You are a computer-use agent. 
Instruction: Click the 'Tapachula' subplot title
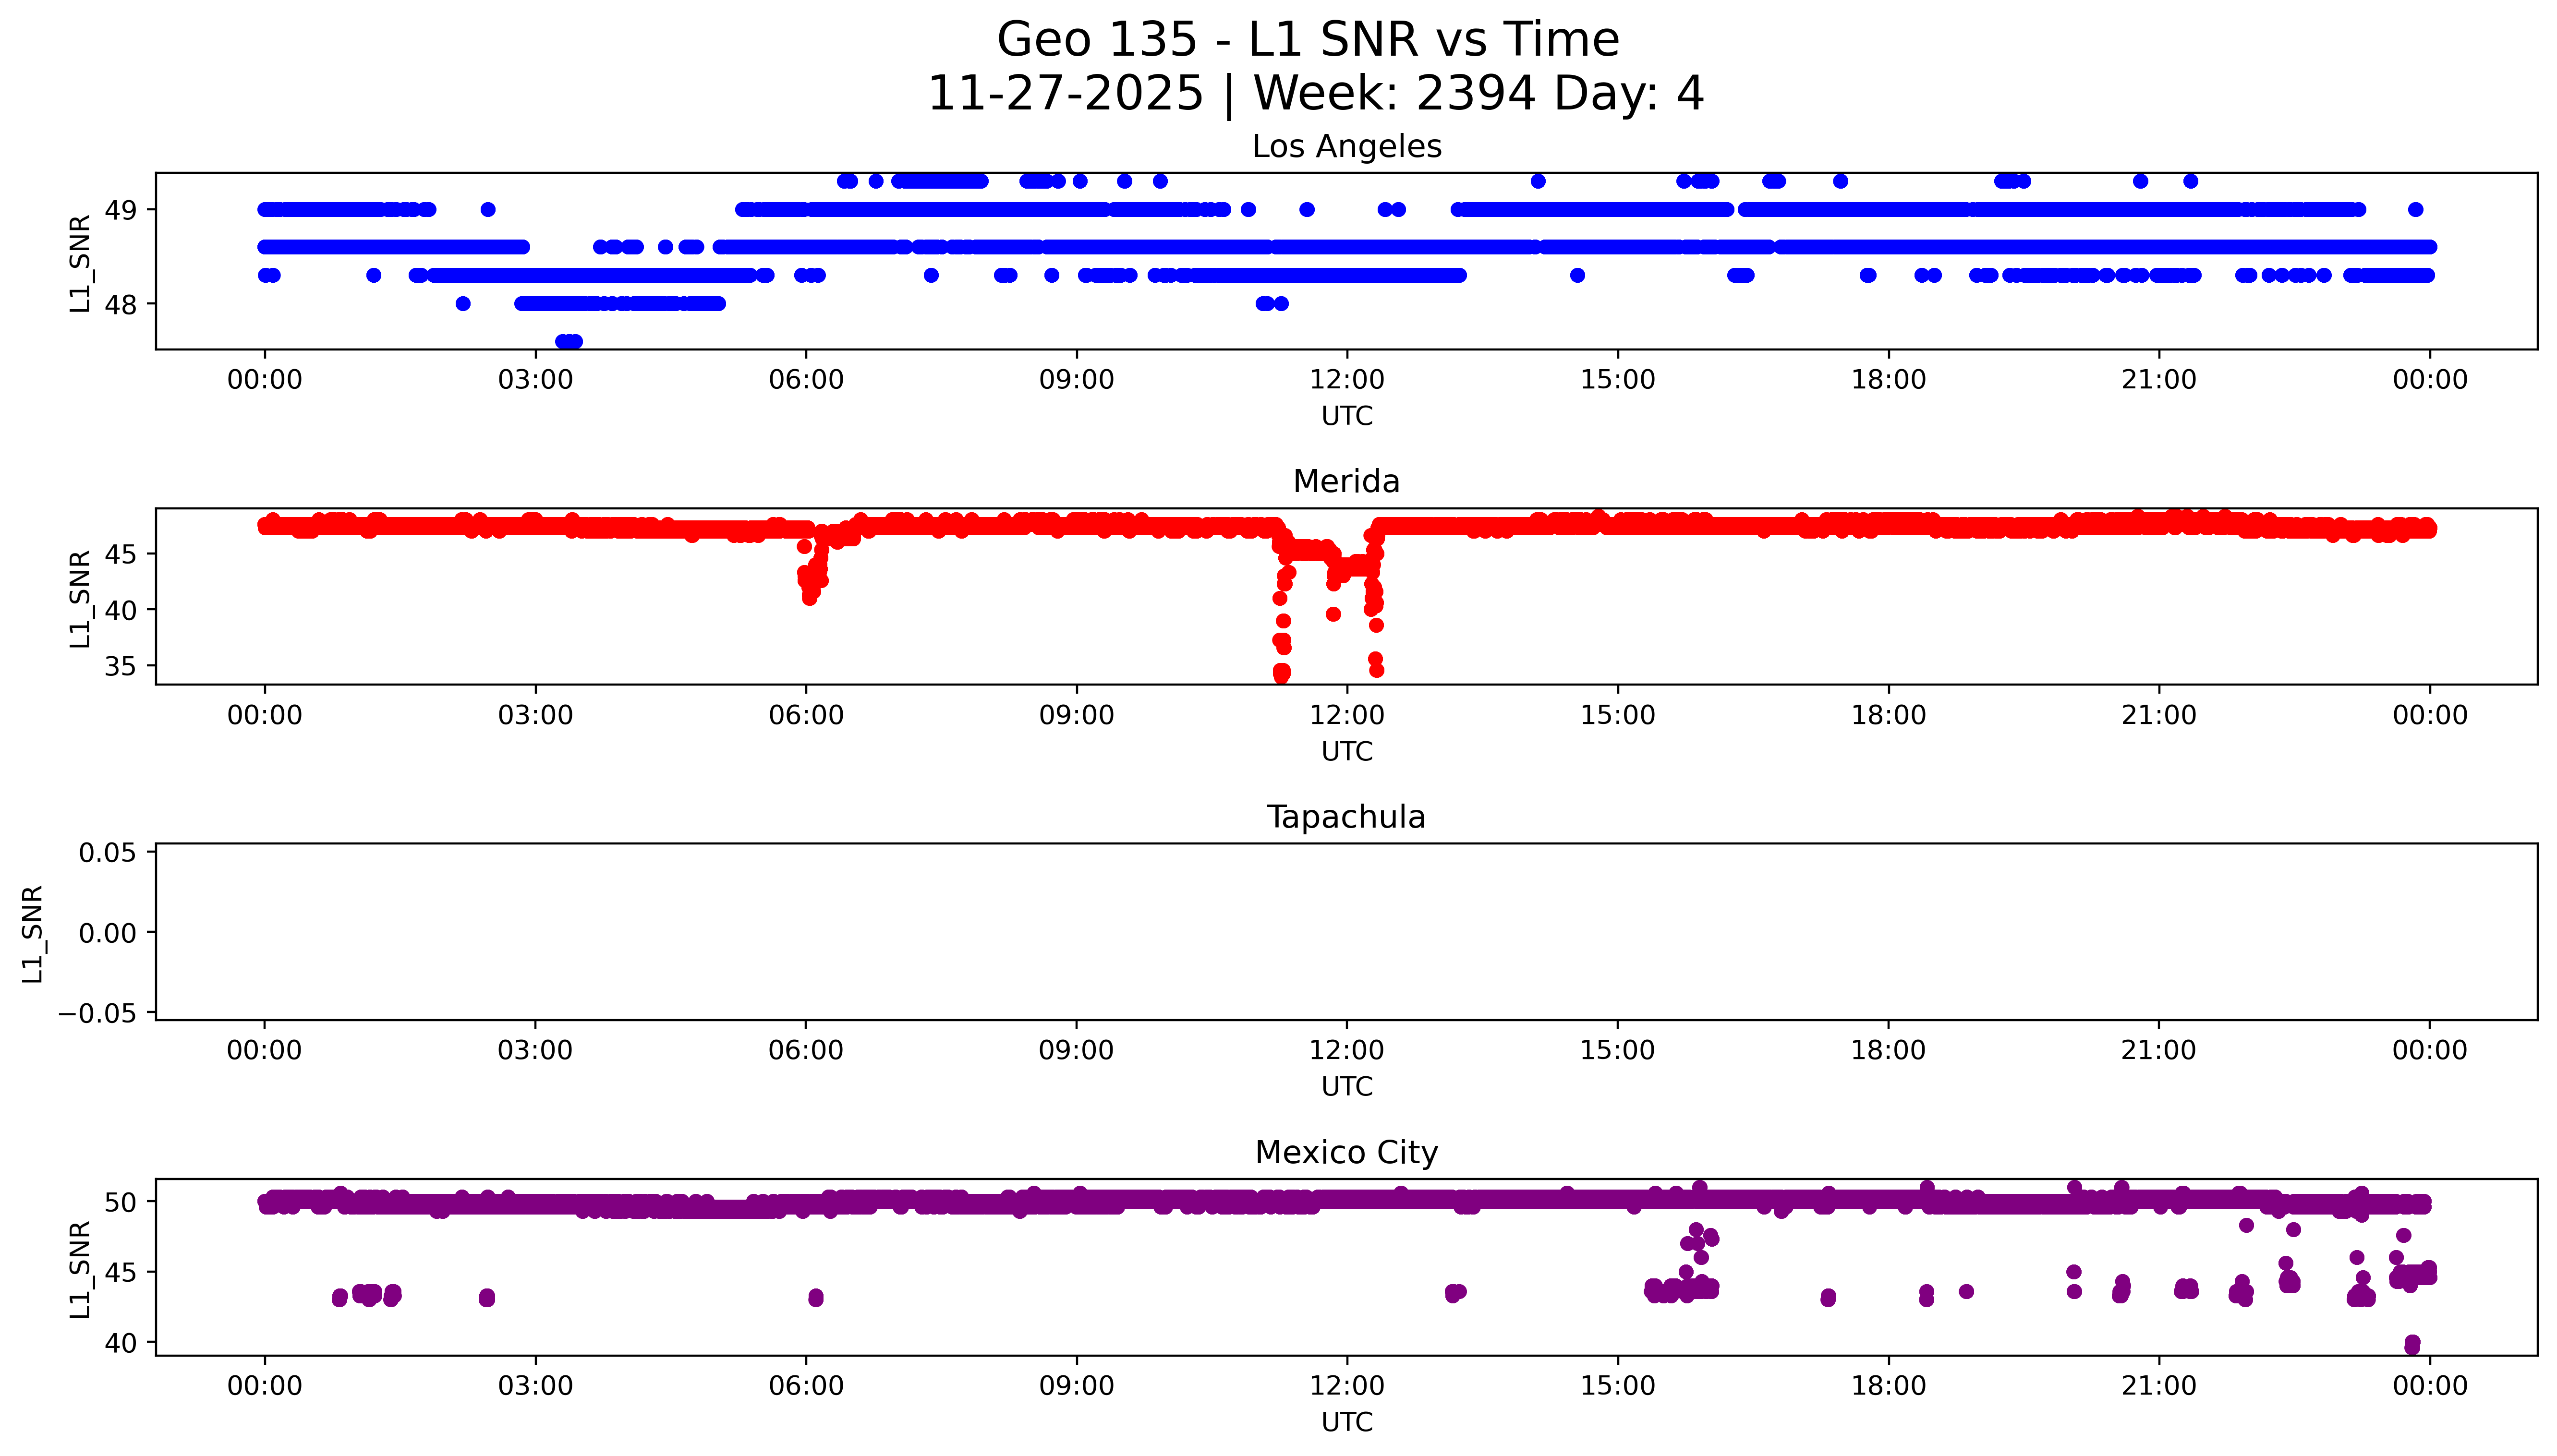click(1346, 817)
